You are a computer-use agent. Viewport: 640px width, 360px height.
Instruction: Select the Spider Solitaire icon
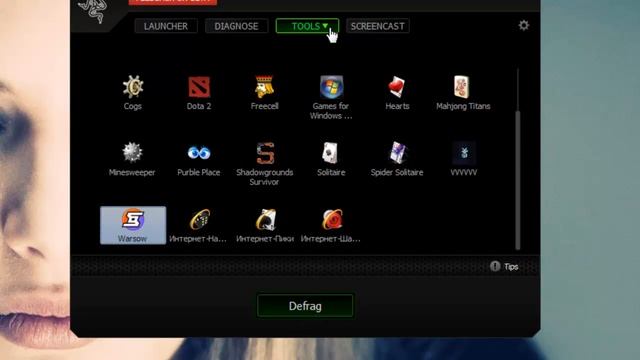(397, 153)
